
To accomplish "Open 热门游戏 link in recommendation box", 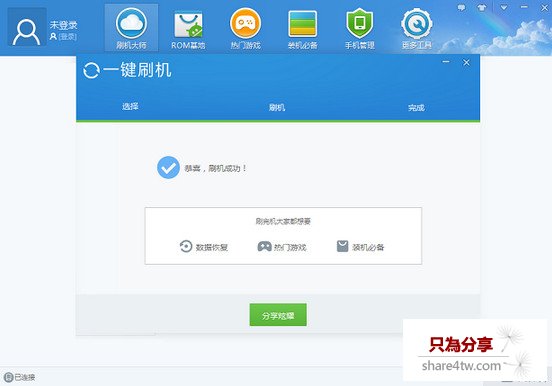I will coord(290,247).
